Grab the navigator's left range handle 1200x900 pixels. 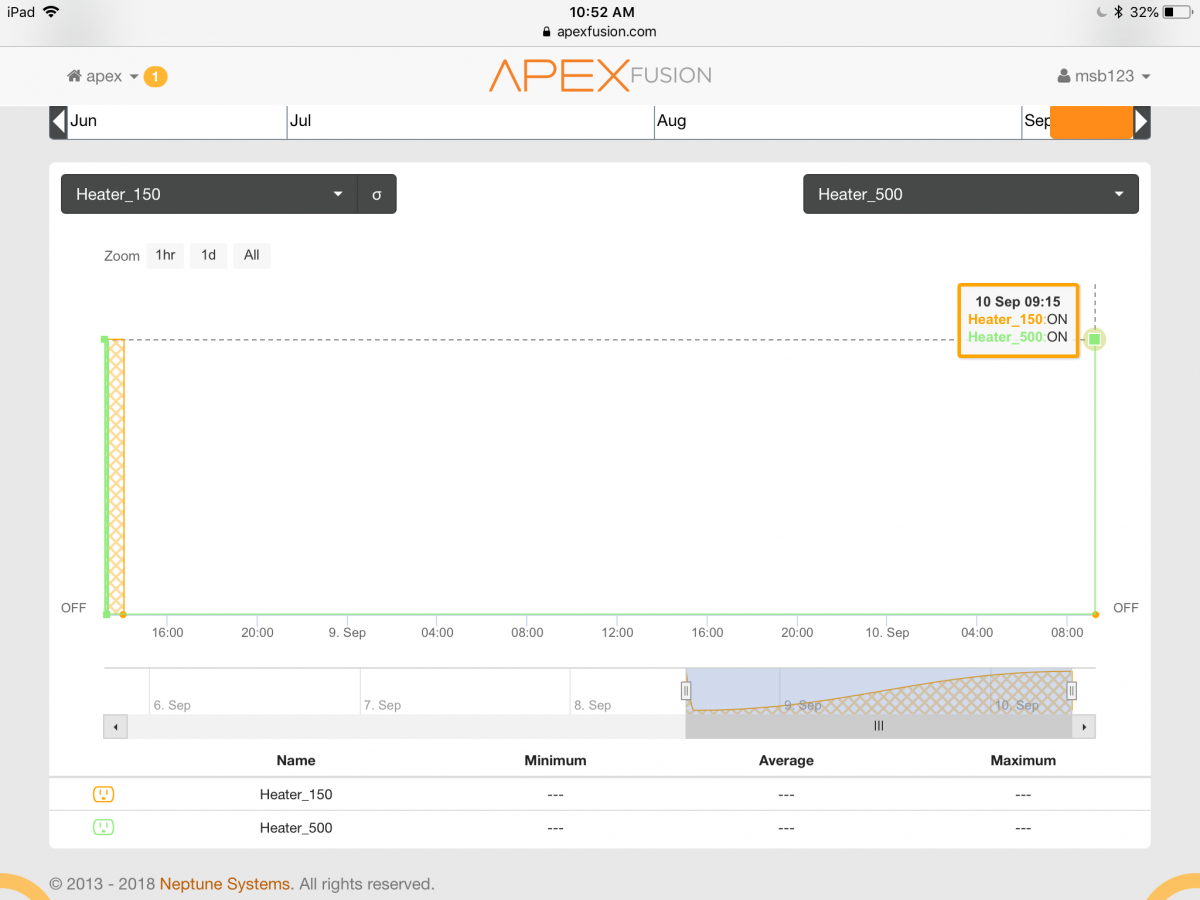[686, 690]
